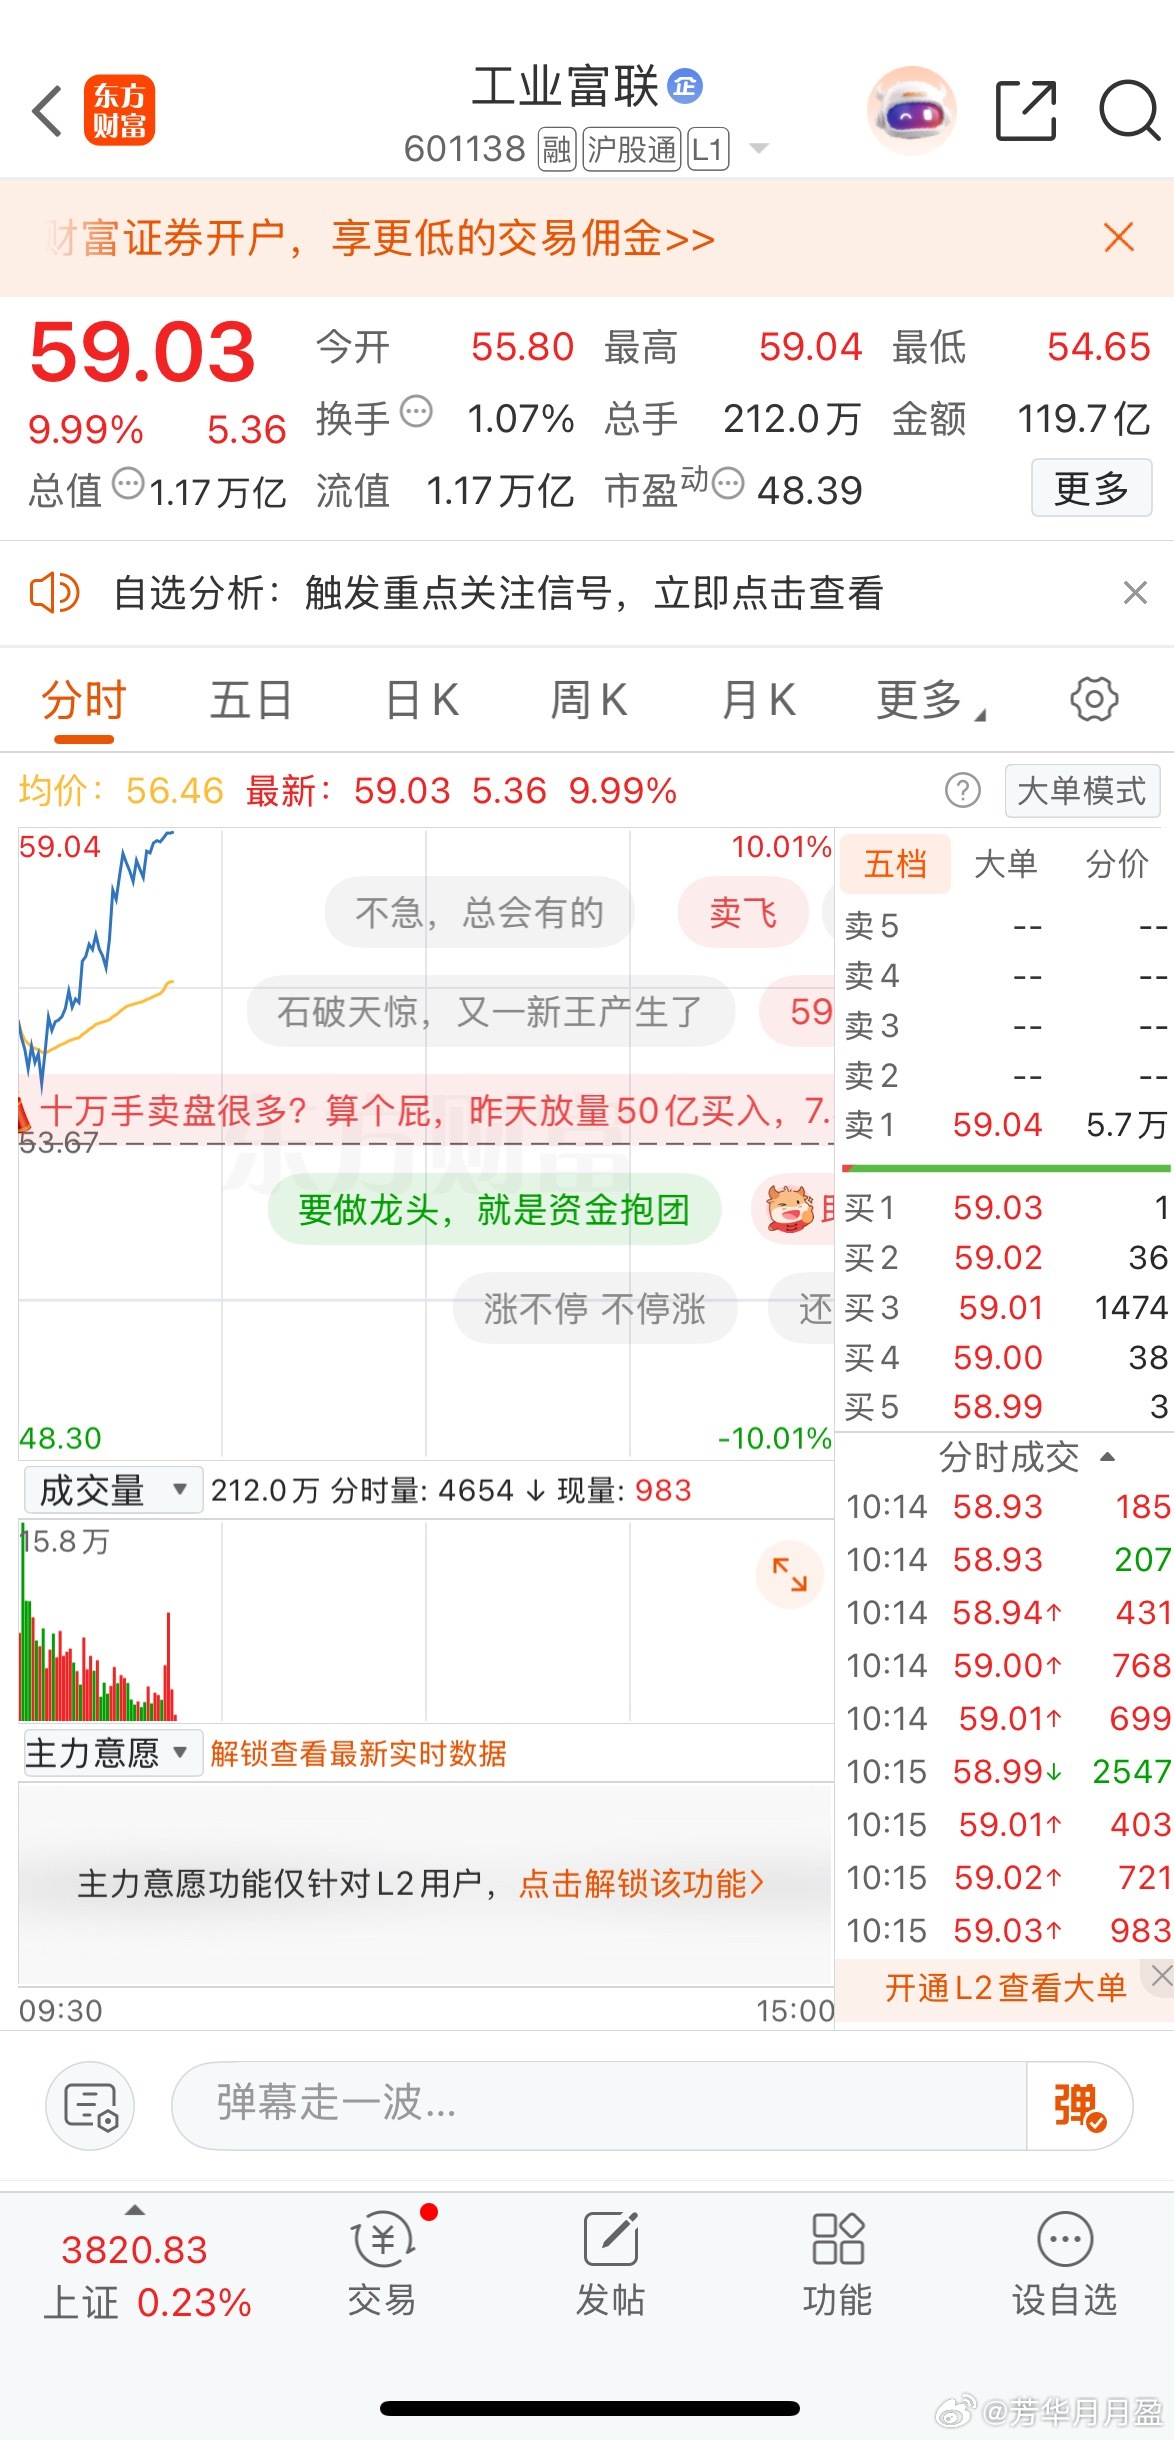Tap the 财富证券开户 commission banner link

point(380,238)
